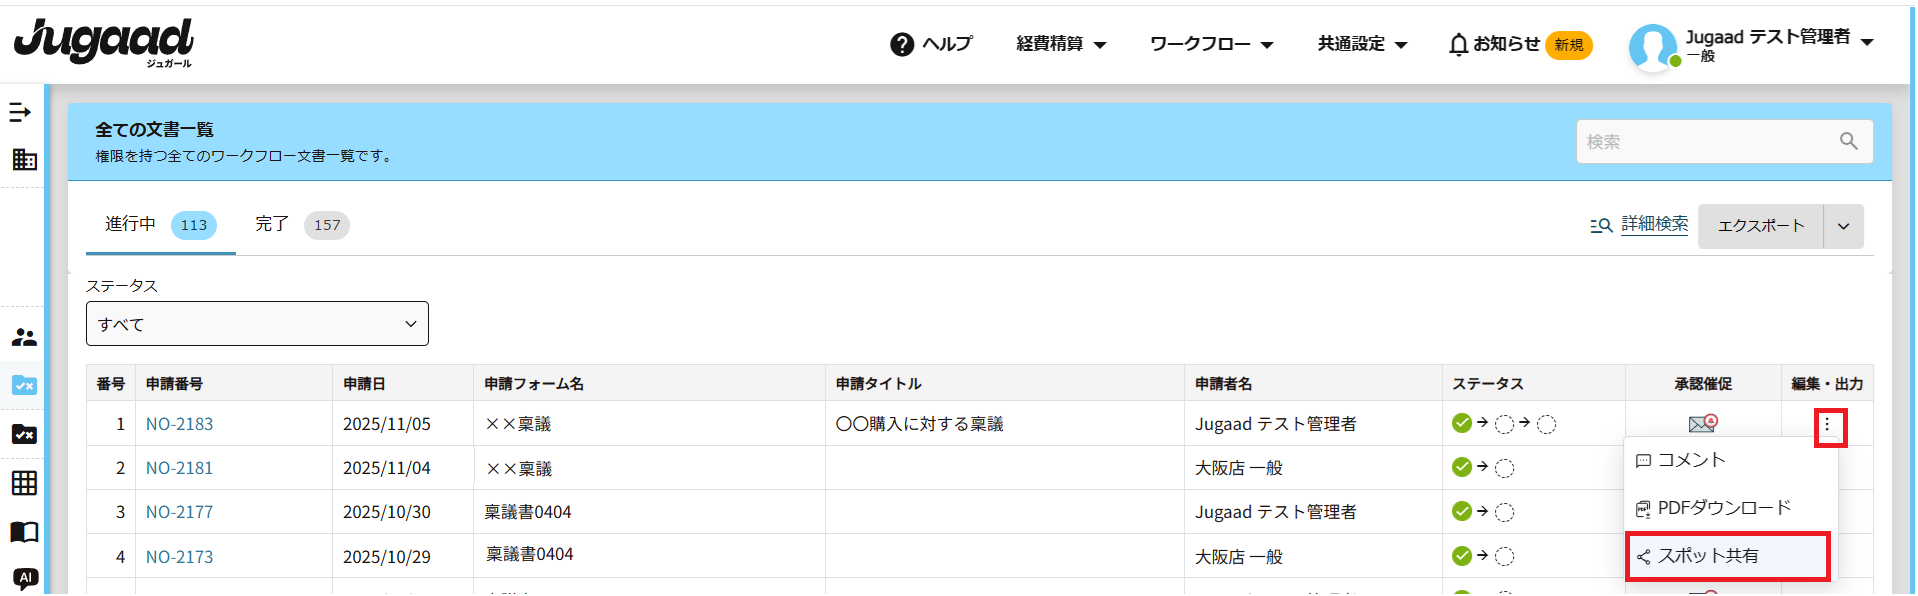Open the お知らせ notifications bell
The image size is (1918, 596).
click(x=1458, y=44)
